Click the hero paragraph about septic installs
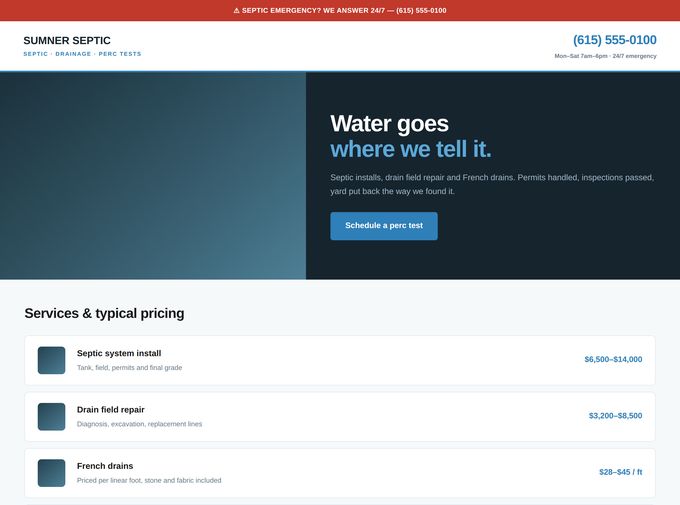 [x=492, y=184]
